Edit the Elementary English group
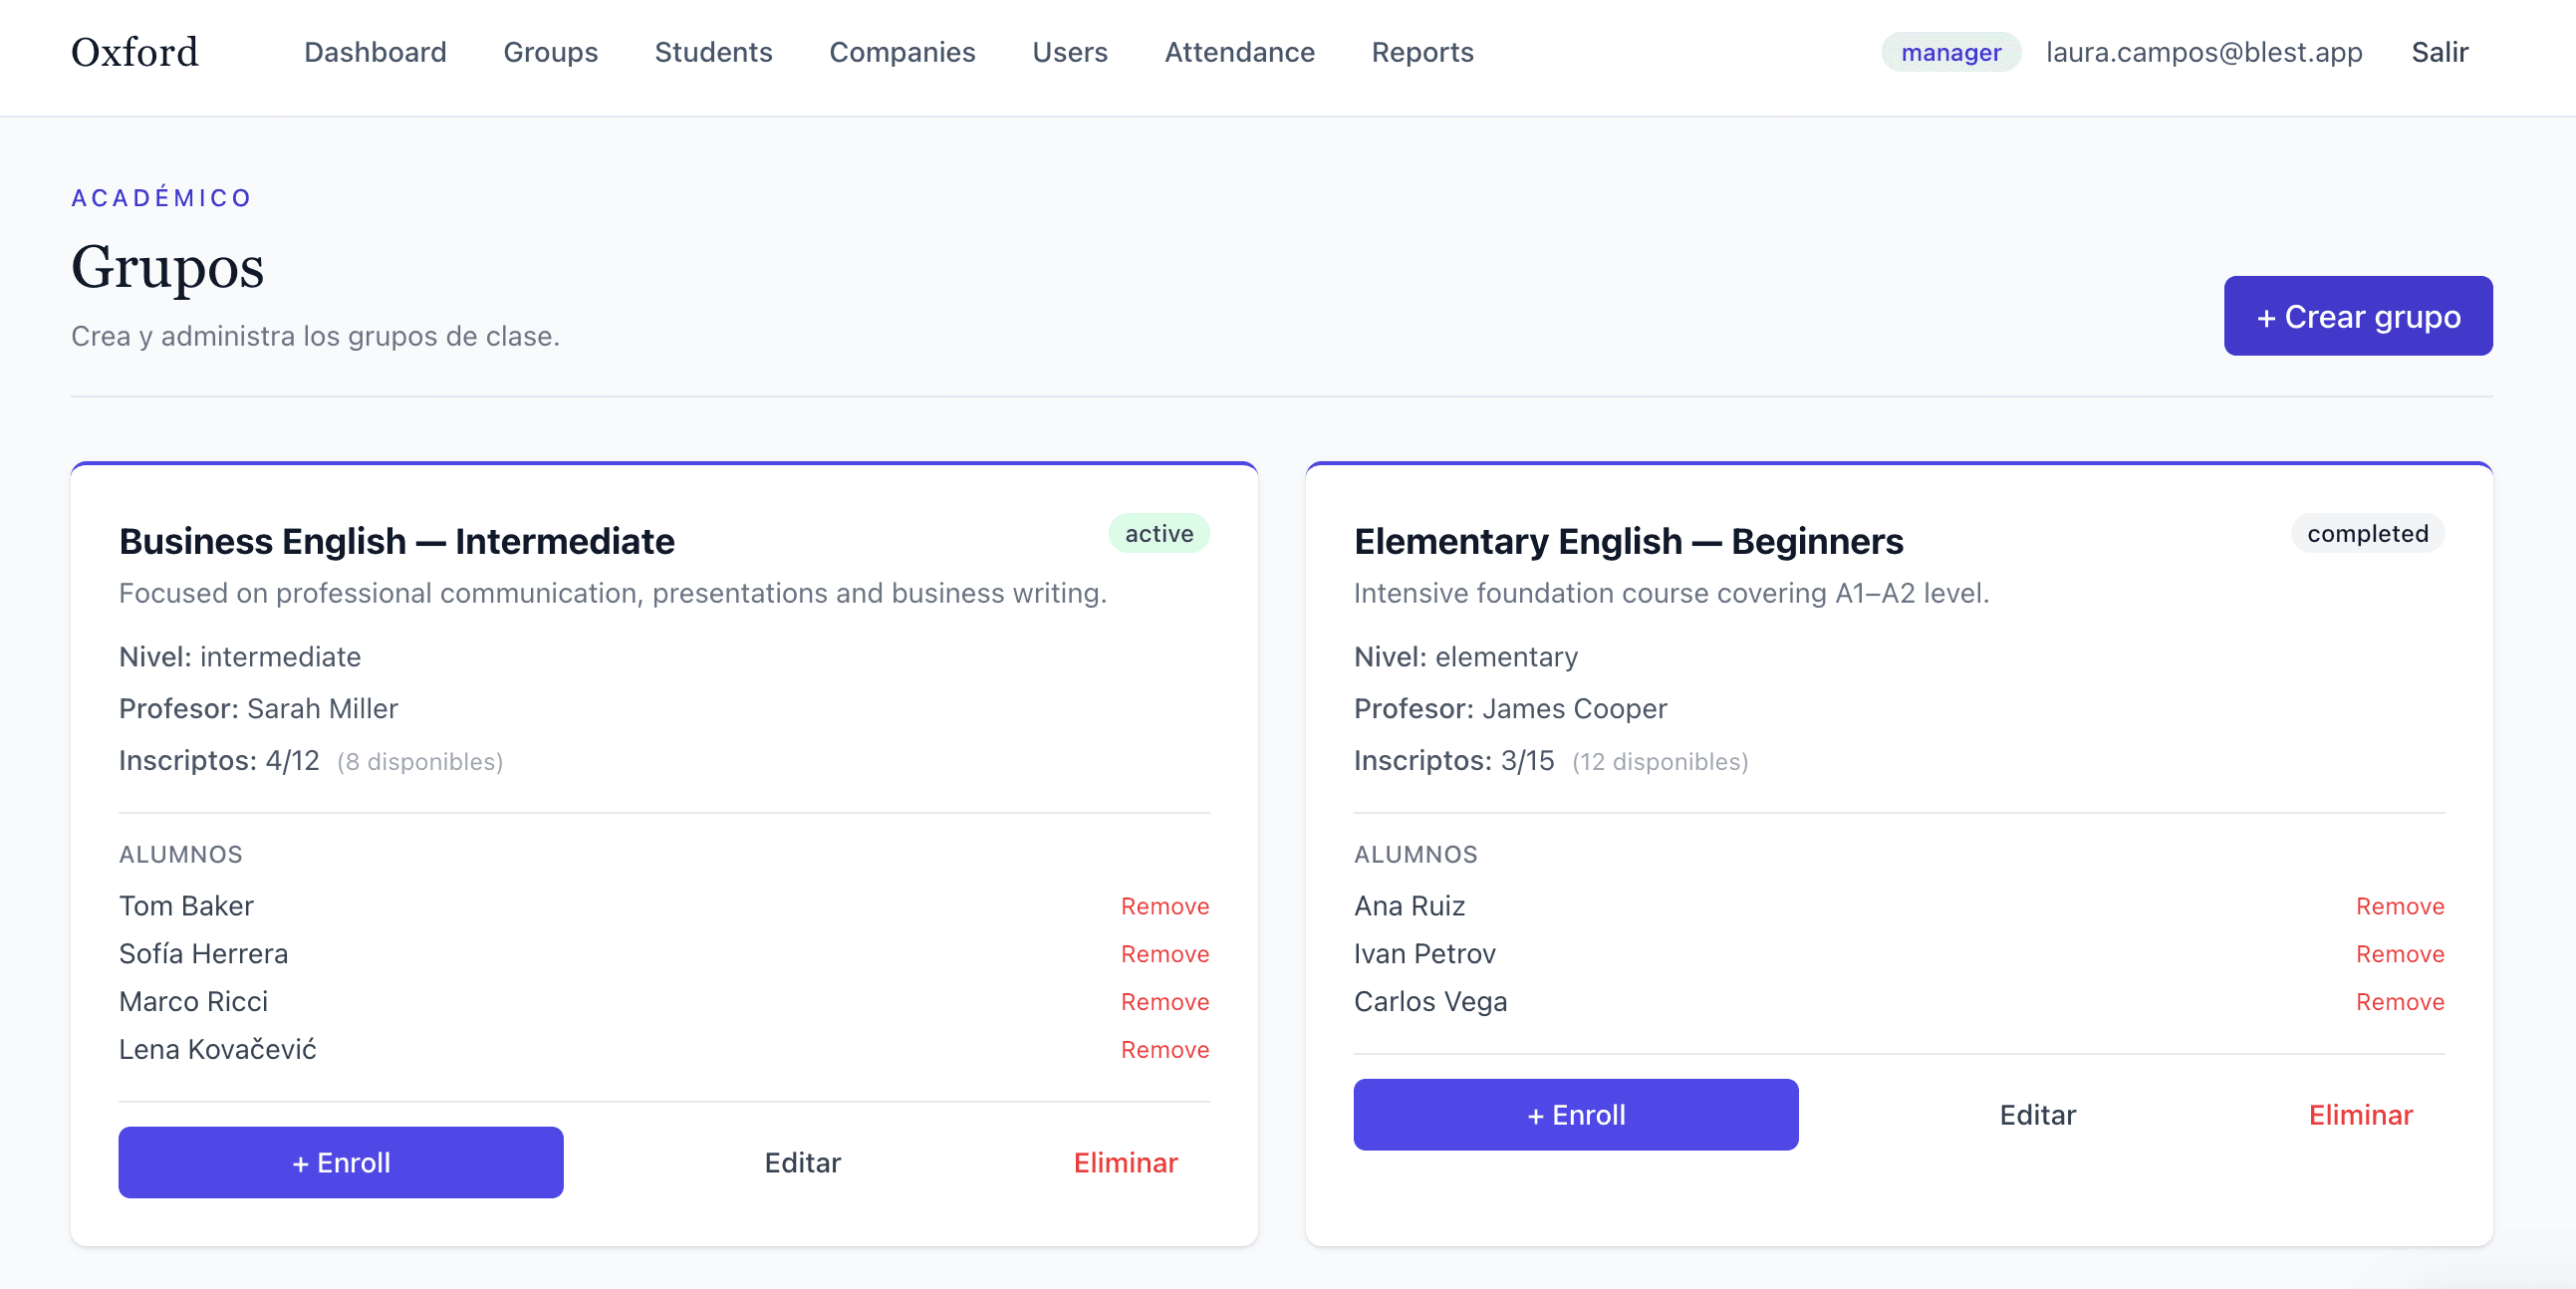2576x1289 pixels. [x=2037, y=1114]
